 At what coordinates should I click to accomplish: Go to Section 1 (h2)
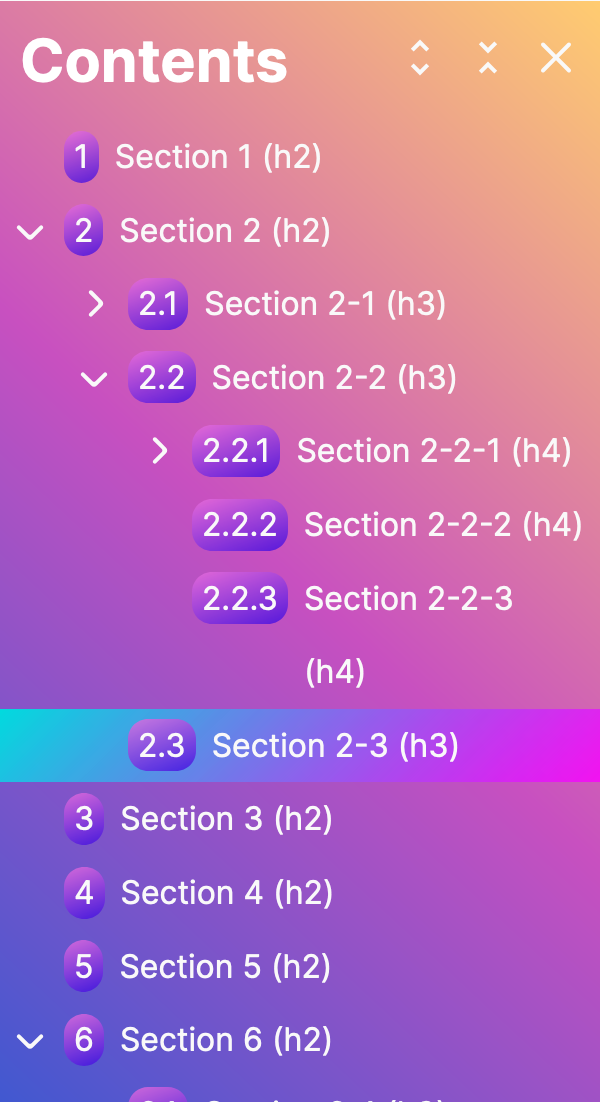218,158
